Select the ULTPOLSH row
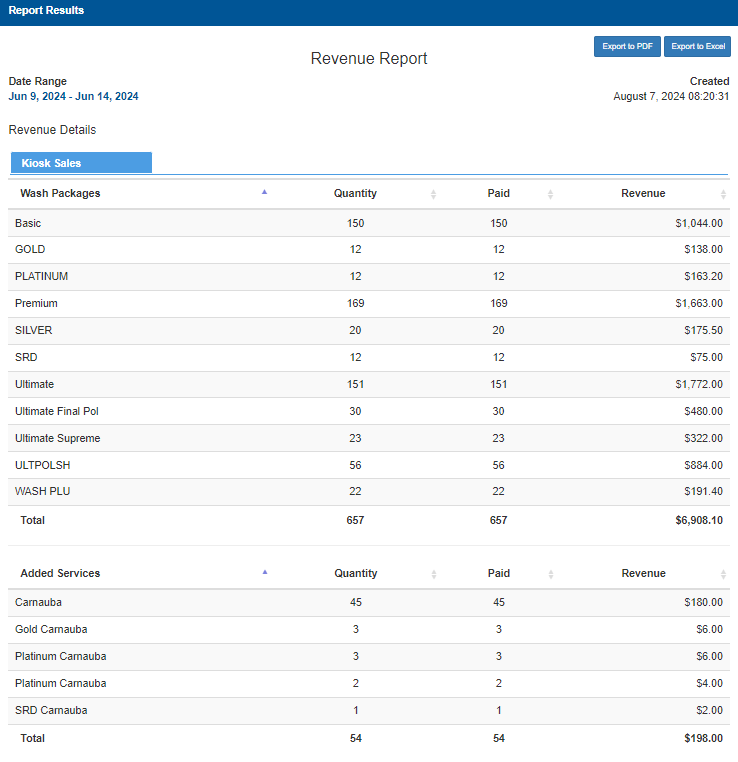Viewport: 738px width, 762px height. (369, 466)
